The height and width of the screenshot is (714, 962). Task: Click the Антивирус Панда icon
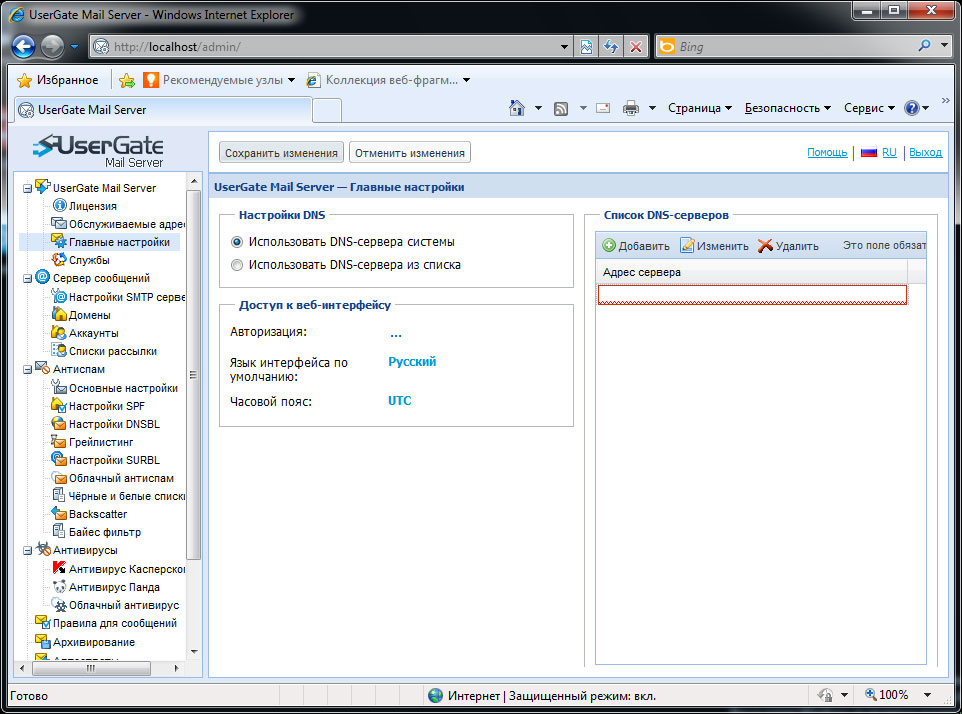59,586
